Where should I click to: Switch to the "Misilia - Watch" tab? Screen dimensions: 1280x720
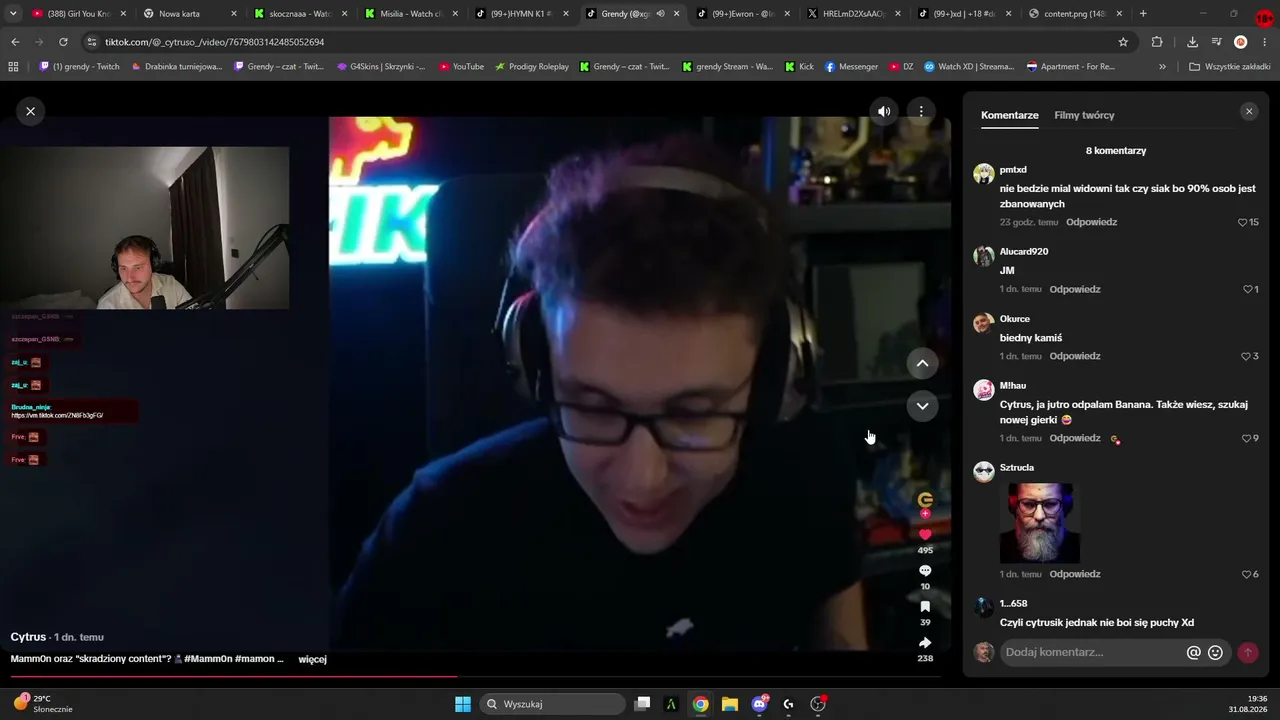tap(409, 14)
